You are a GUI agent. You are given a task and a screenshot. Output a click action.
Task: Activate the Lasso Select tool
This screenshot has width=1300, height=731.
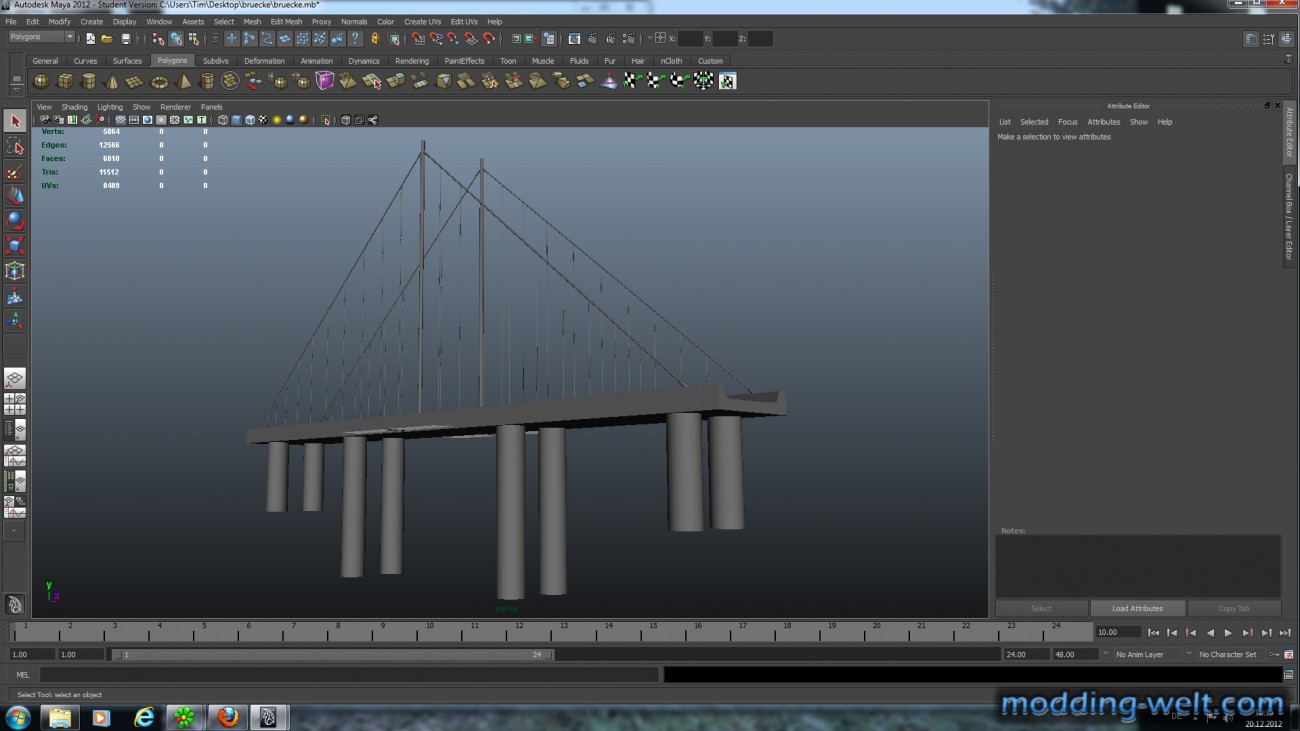coord(15,146)
